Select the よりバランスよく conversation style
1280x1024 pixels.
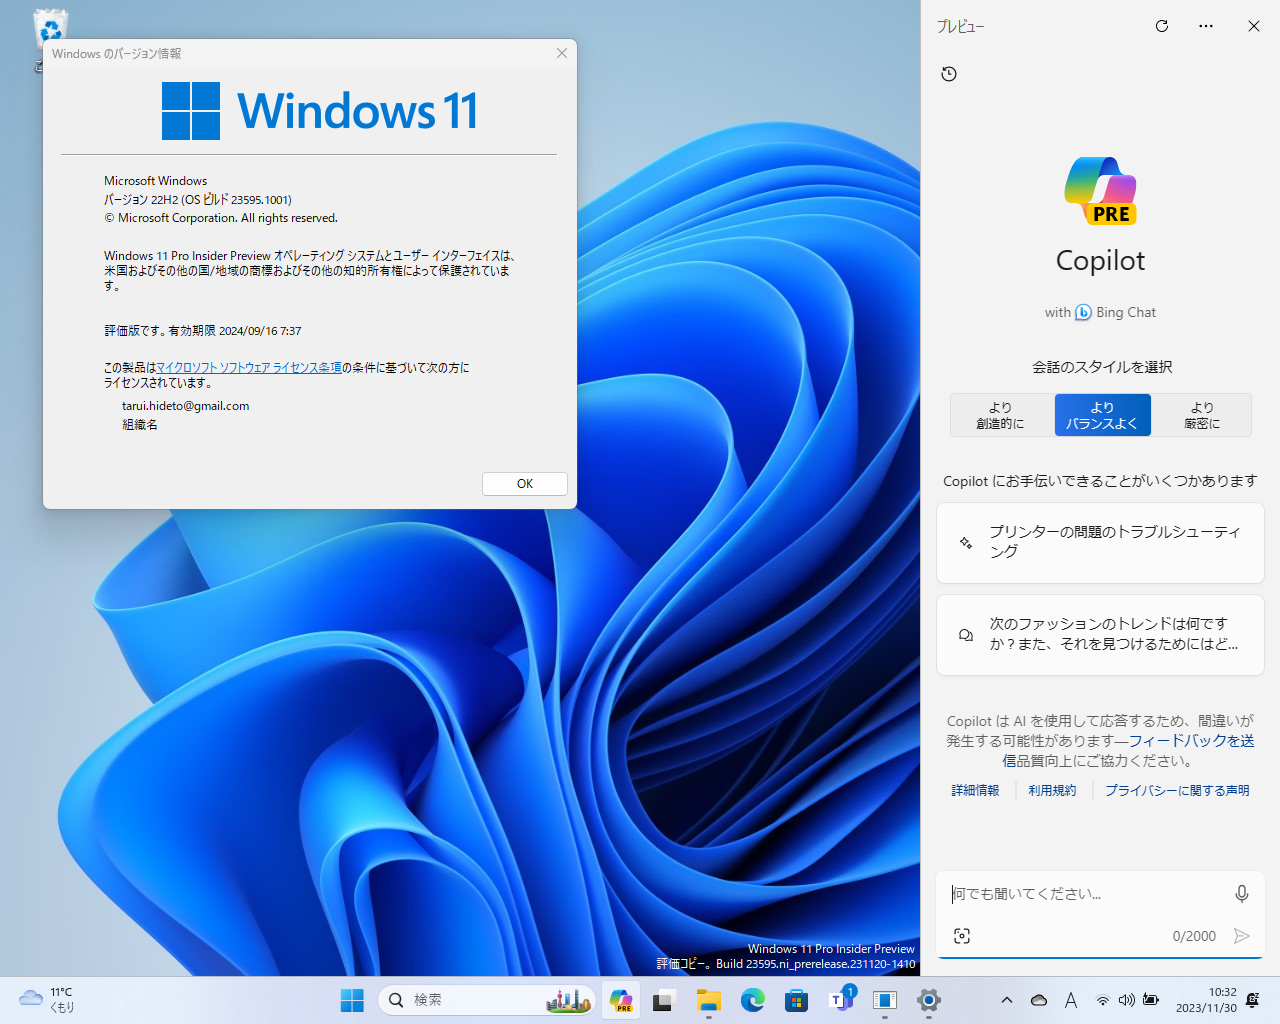point(1102,414)
